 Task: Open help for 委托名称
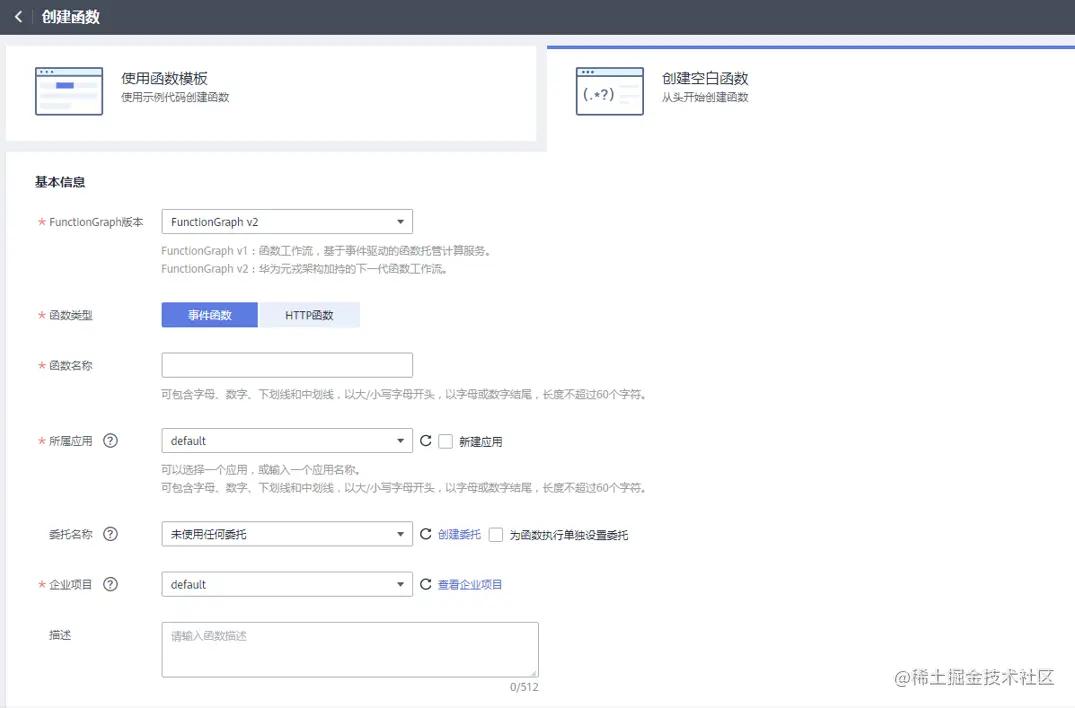click(110, 534)
